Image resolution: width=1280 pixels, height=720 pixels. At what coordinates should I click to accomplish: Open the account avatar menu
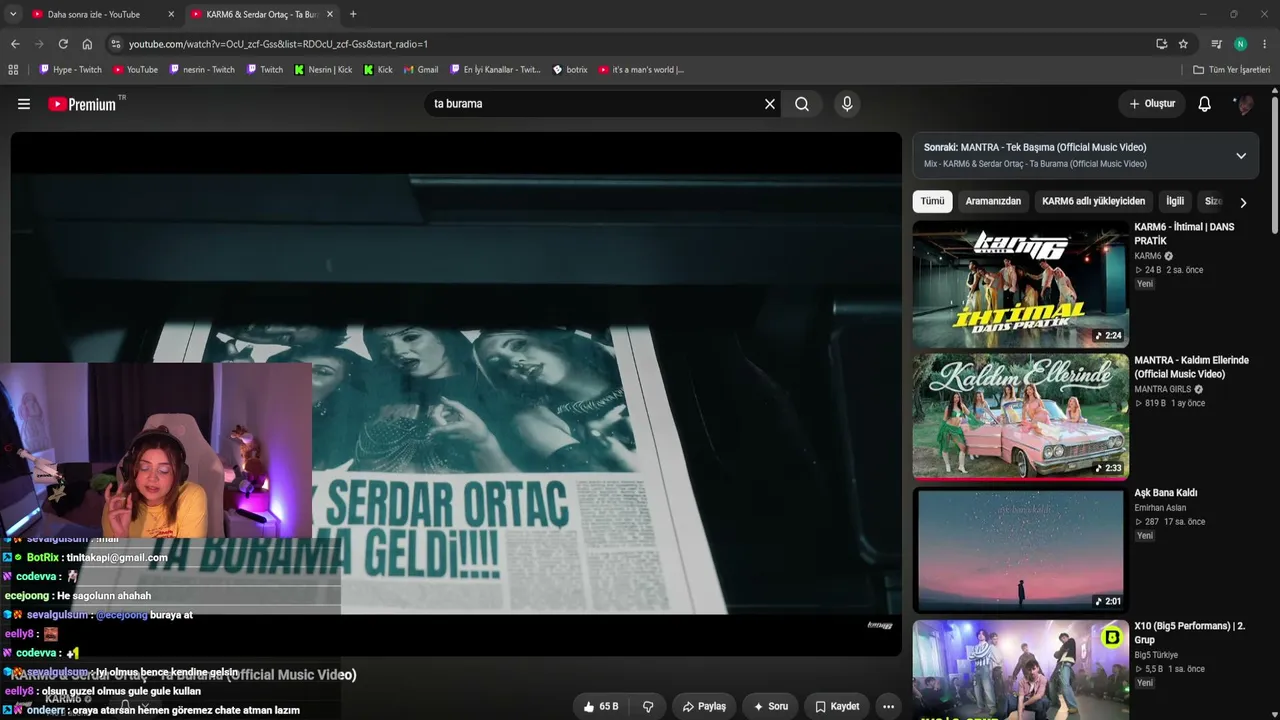(x=1244, y=104)
